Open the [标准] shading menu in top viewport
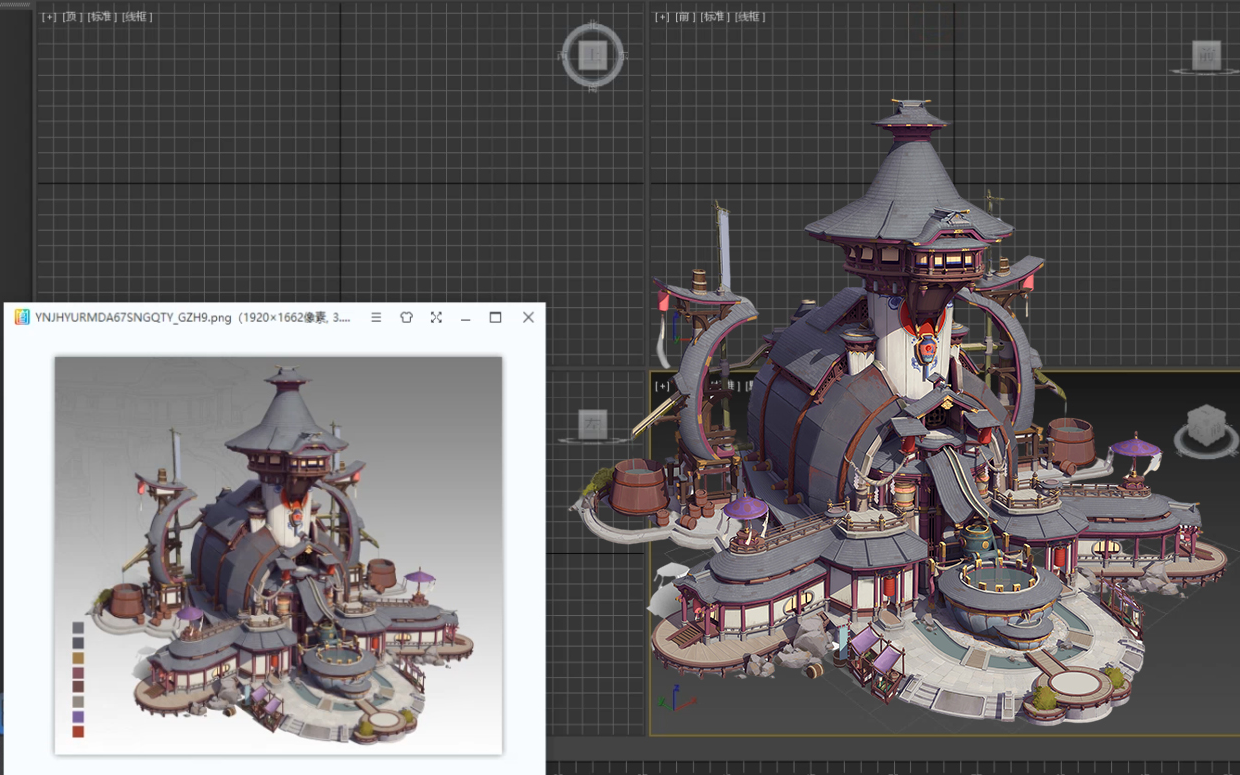Image resolution: width=1240 pixels, height=775 pixels. click(x=101, y=17)
